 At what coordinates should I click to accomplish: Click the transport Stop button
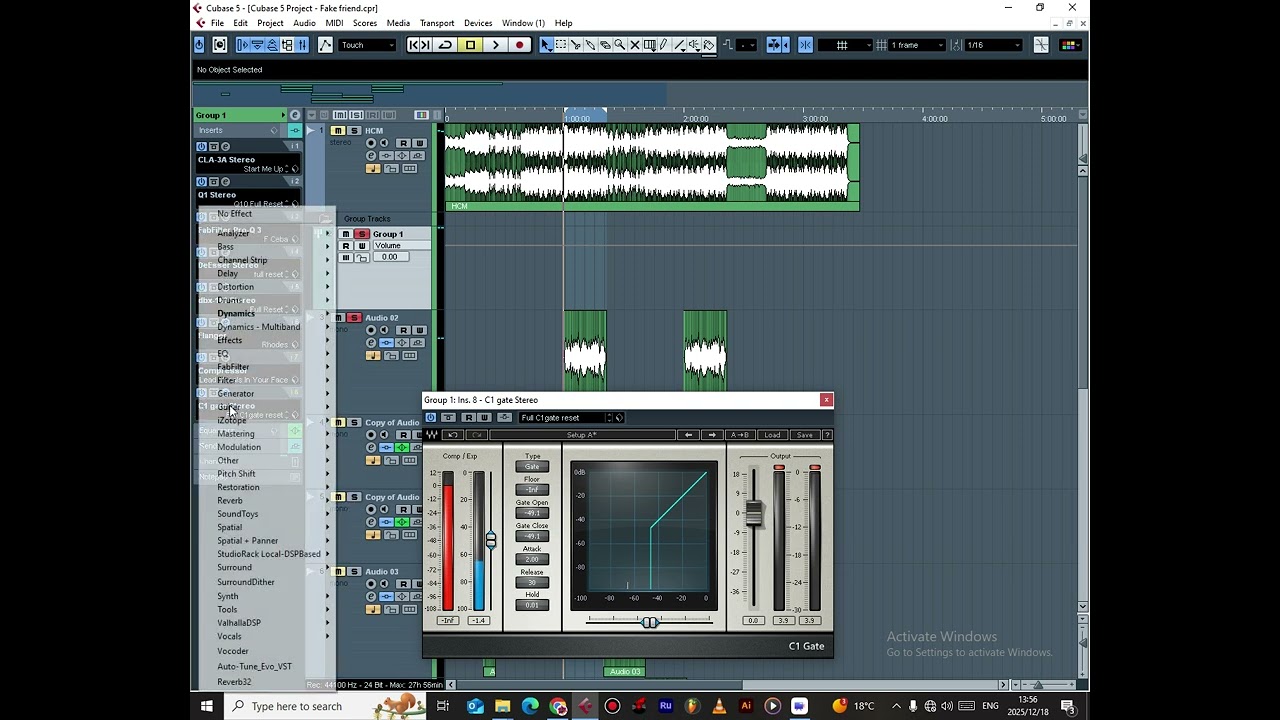tap(470, 45)
